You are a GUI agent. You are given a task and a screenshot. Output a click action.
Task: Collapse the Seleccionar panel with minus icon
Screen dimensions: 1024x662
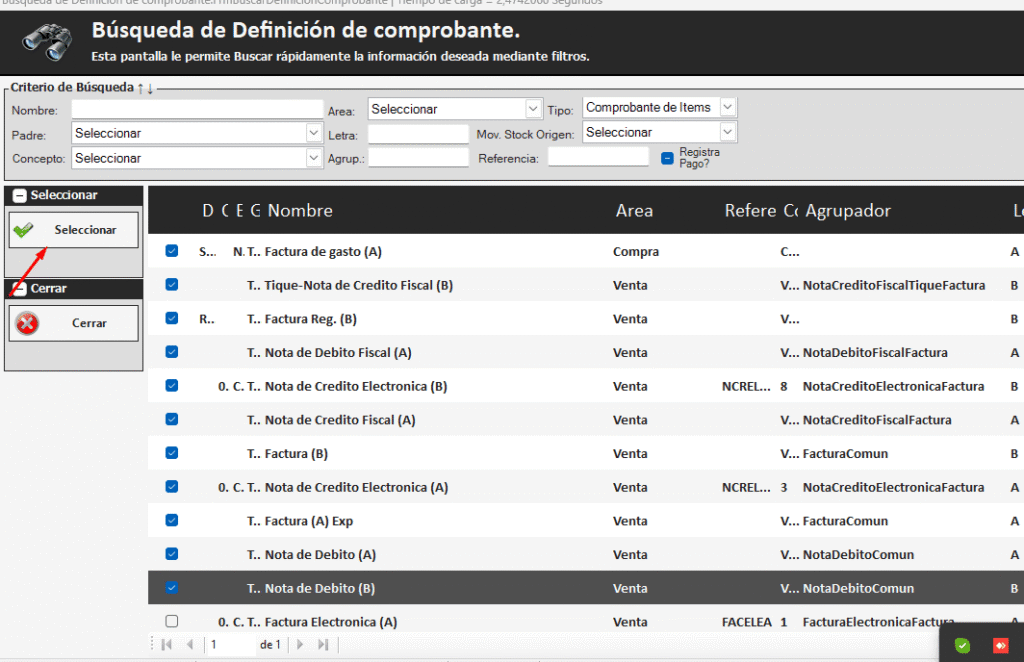[19, 196]
